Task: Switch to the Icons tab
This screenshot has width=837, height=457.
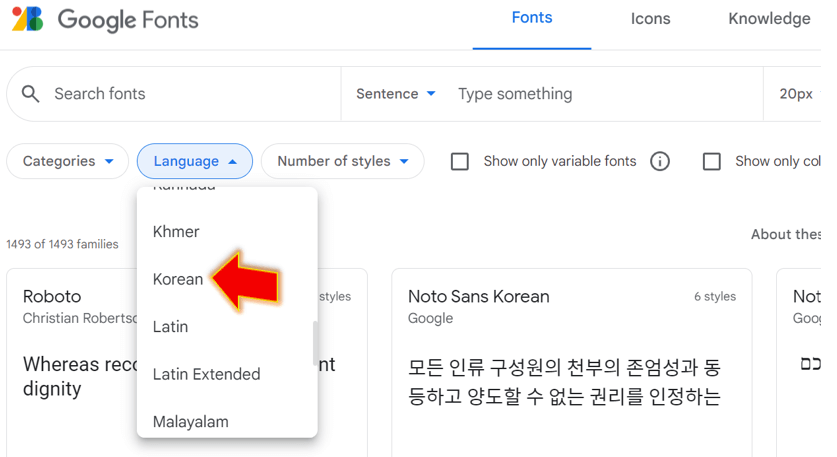Action: point(650,19)
